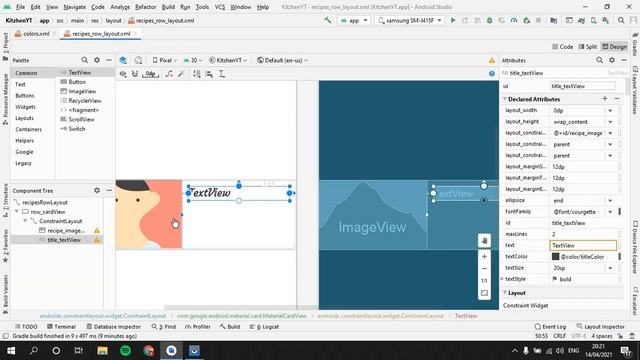Open the KitzhenYT theme dropdown

pyautogui.click(x=228, y=60)
